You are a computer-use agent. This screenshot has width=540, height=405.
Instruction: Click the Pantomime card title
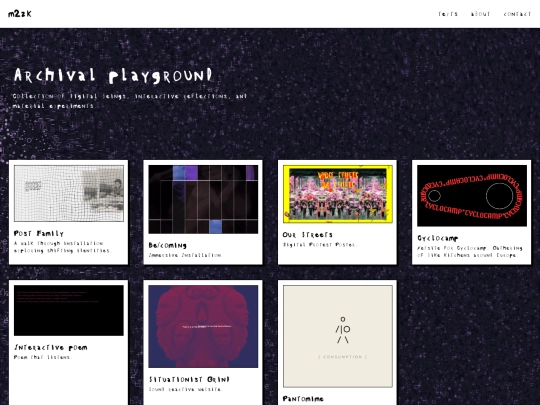click(303, 399)
